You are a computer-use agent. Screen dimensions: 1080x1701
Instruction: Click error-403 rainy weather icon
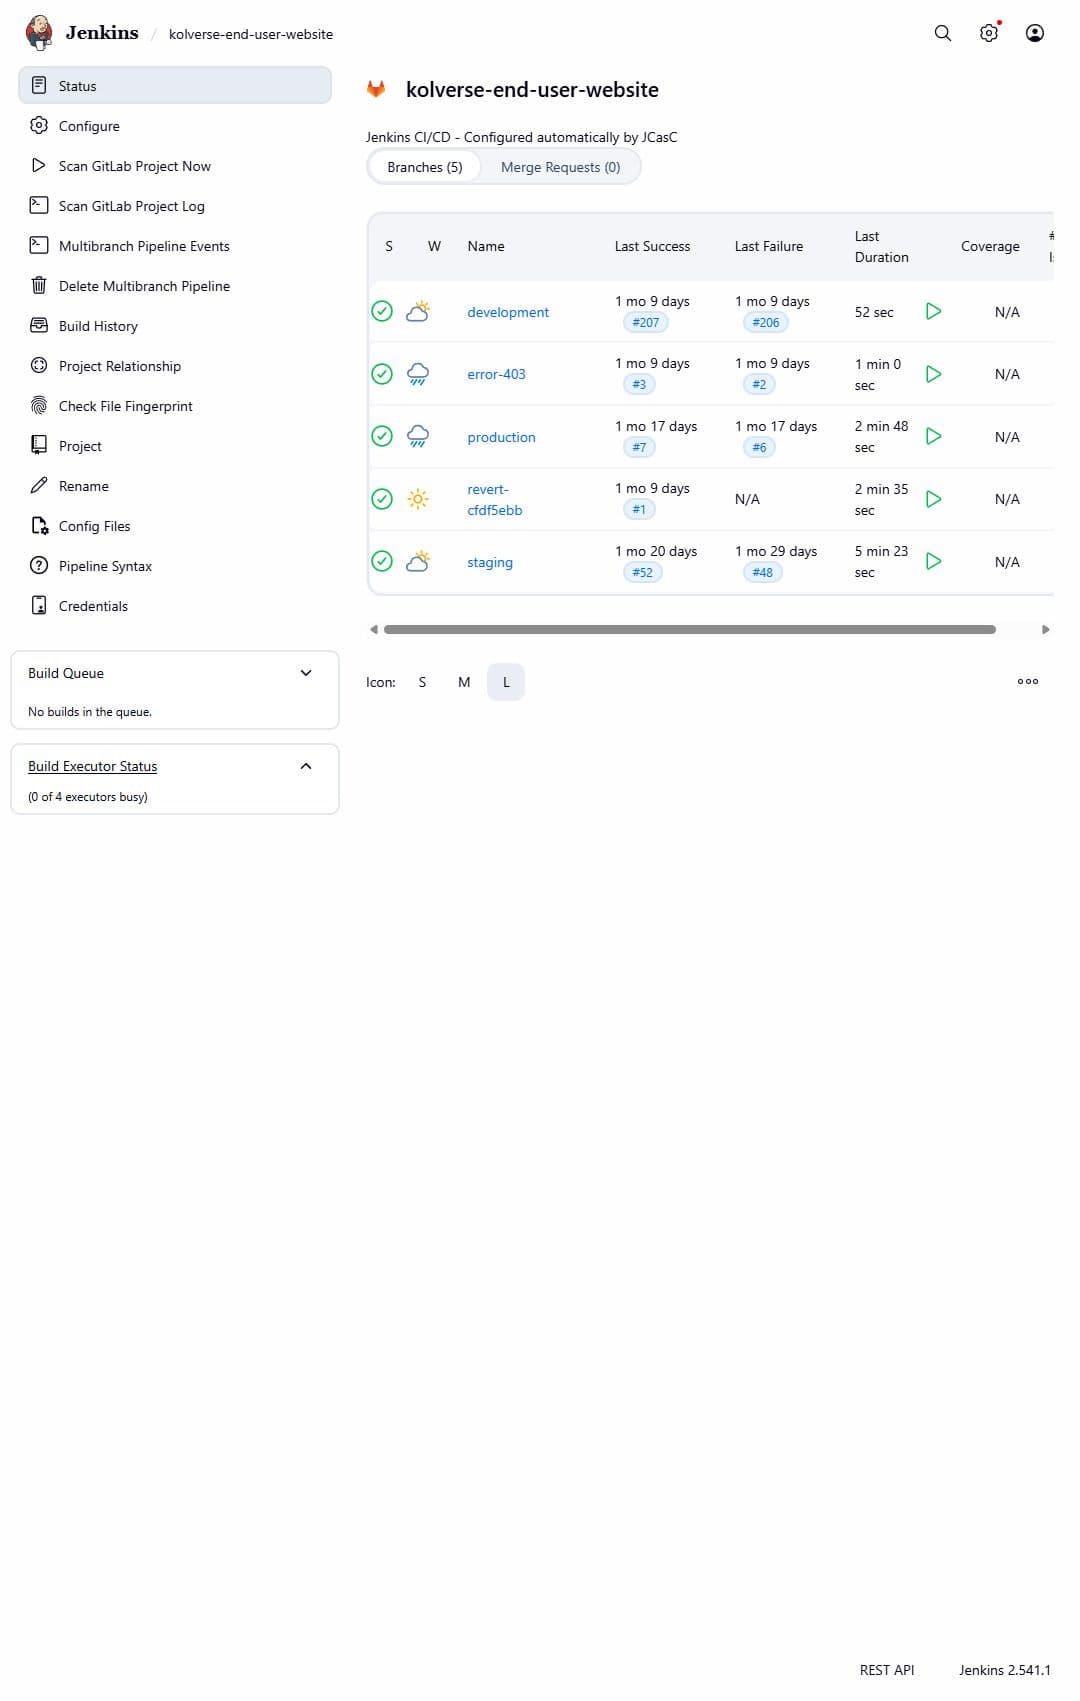(x=418, y=374)
